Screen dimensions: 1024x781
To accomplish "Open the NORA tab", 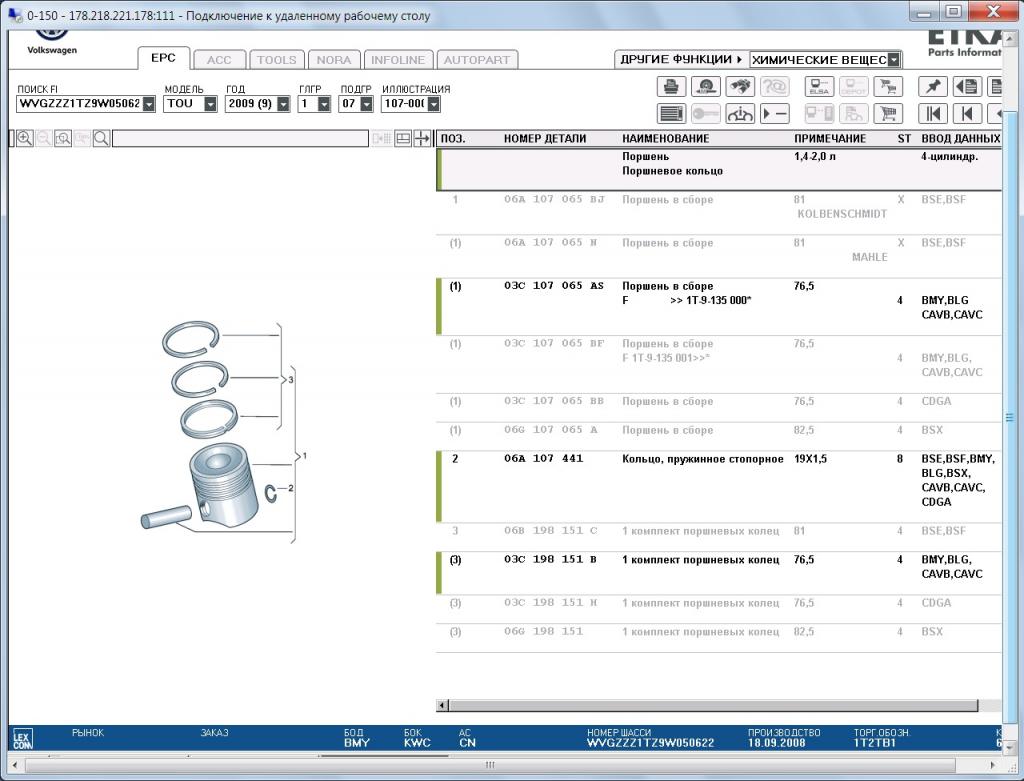I will point(334,60).
